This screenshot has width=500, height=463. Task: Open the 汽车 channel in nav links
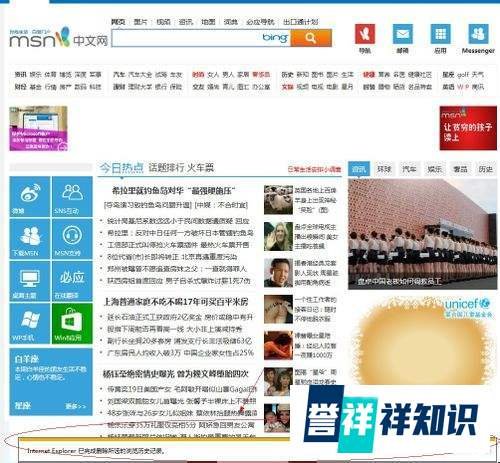point(119,74)
